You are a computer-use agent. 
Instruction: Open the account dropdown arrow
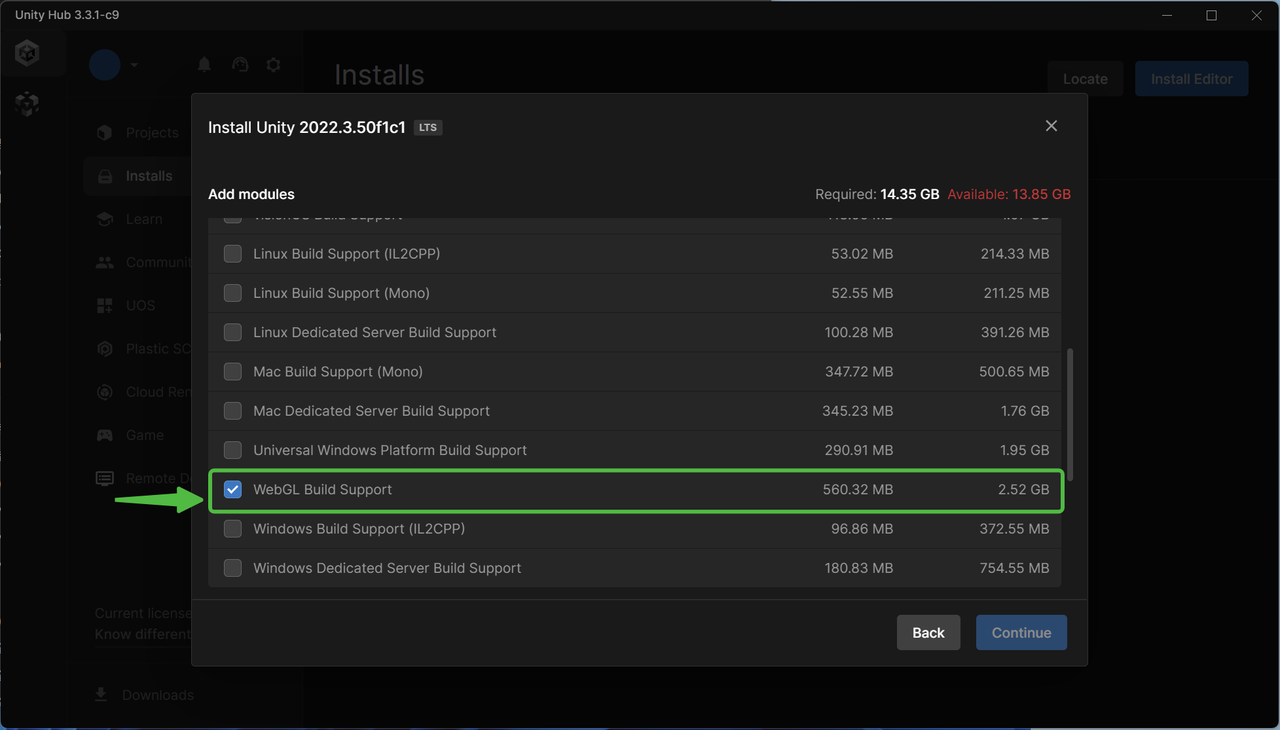tap(133, 64)
